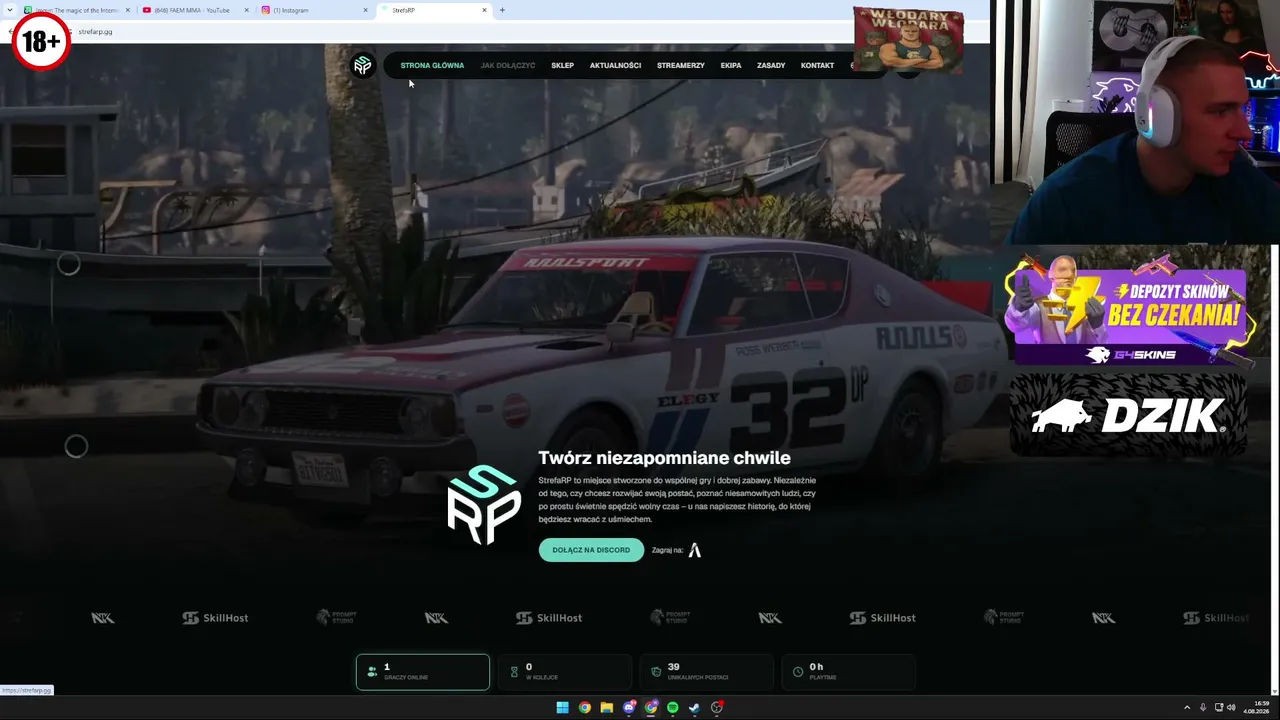This screenshot has width=1280, height=720.
Task: Click the Twórz niezapomniane chwile heading
Action: [664, 458]
